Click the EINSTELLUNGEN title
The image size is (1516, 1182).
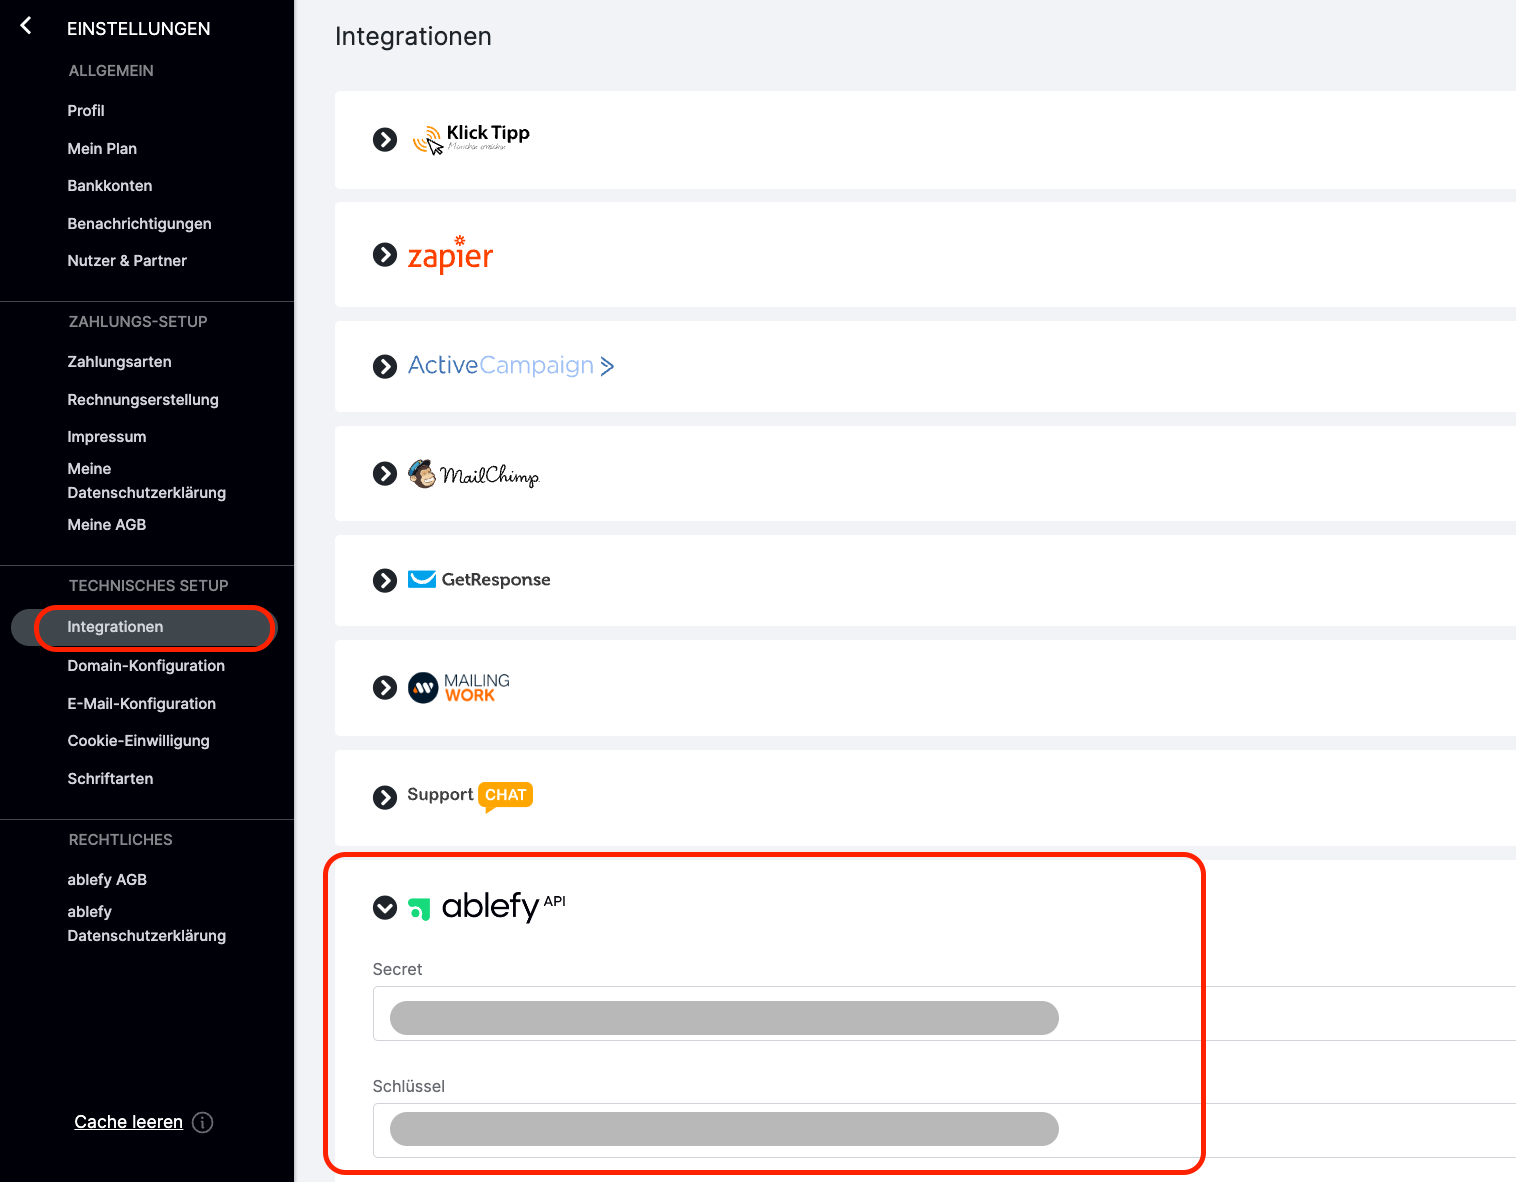click(x=138, y=29)
